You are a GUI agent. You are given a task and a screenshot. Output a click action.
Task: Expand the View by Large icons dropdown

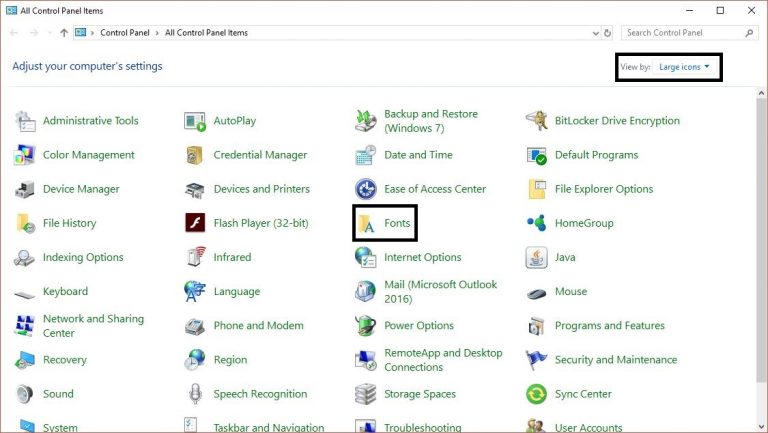[x=684, y=67]
